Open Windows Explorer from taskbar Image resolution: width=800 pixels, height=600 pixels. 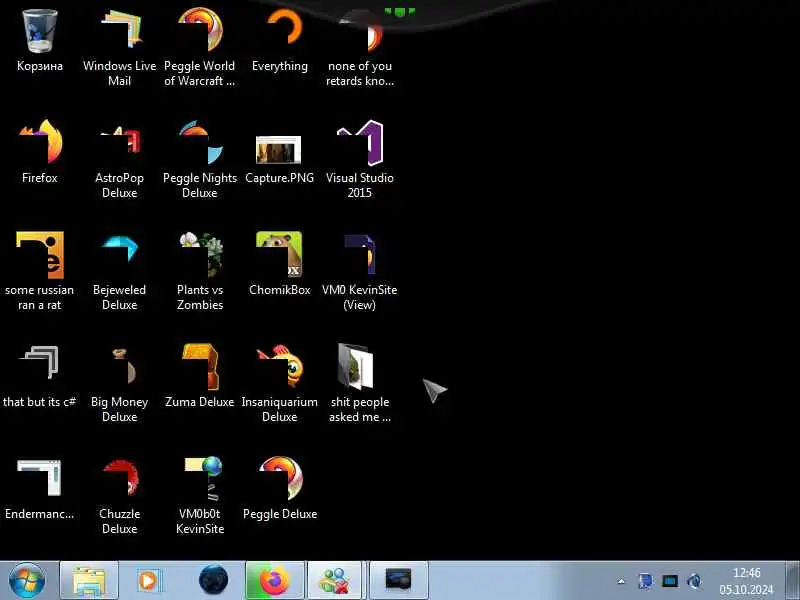pyautogui.click(x=89, y=581)
